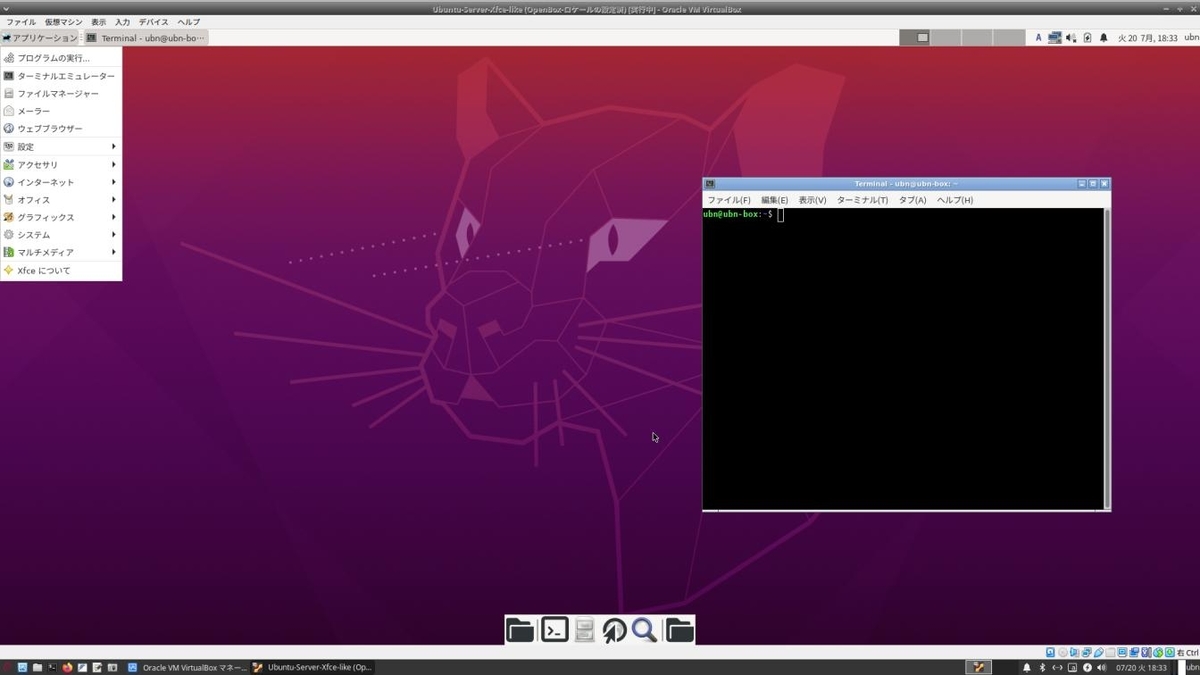Switch to fourth workspace in pager
The image size is (1200, 675).
click(x=1008, y=38)
